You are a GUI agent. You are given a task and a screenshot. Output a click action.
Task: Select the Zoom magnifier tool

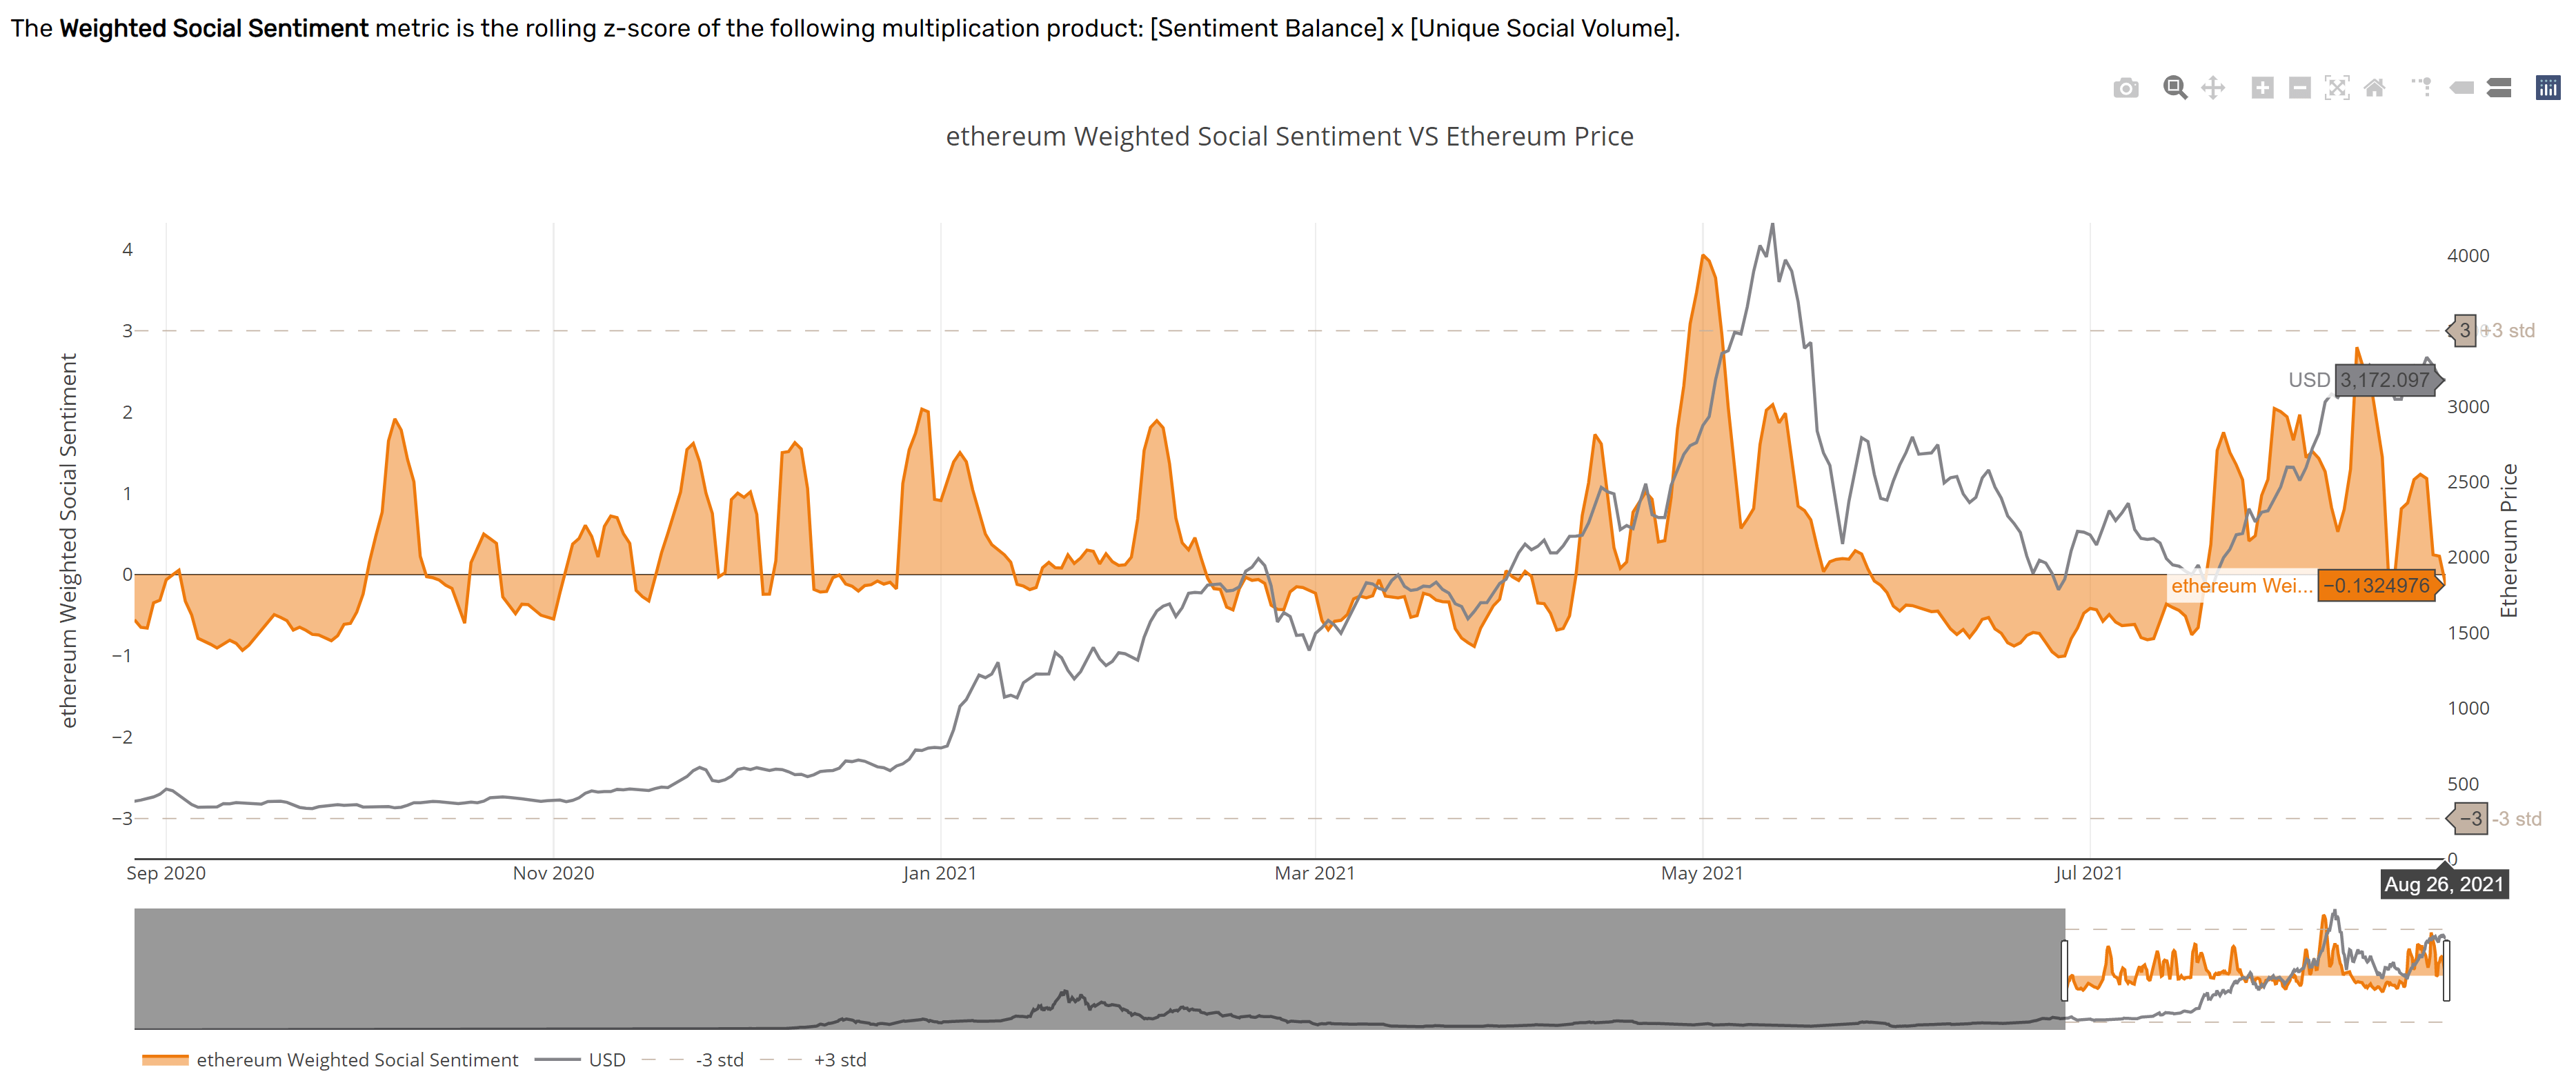pos(2175,88)
